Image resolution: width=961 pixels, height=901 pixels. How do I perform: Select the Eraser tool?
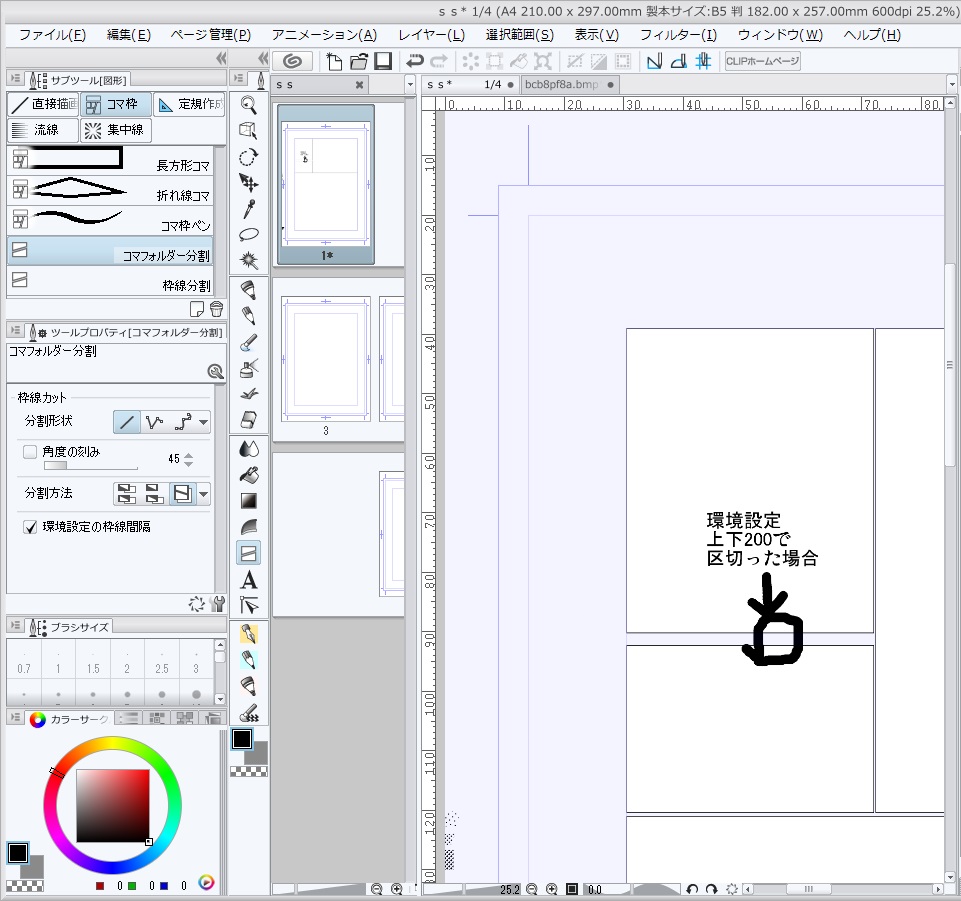tap(249, 420)
